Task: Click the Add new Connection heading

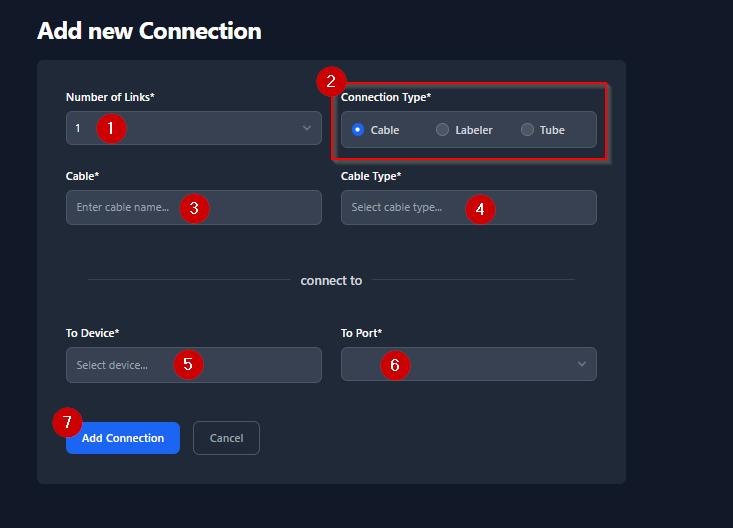Action: tap(149, 31)
